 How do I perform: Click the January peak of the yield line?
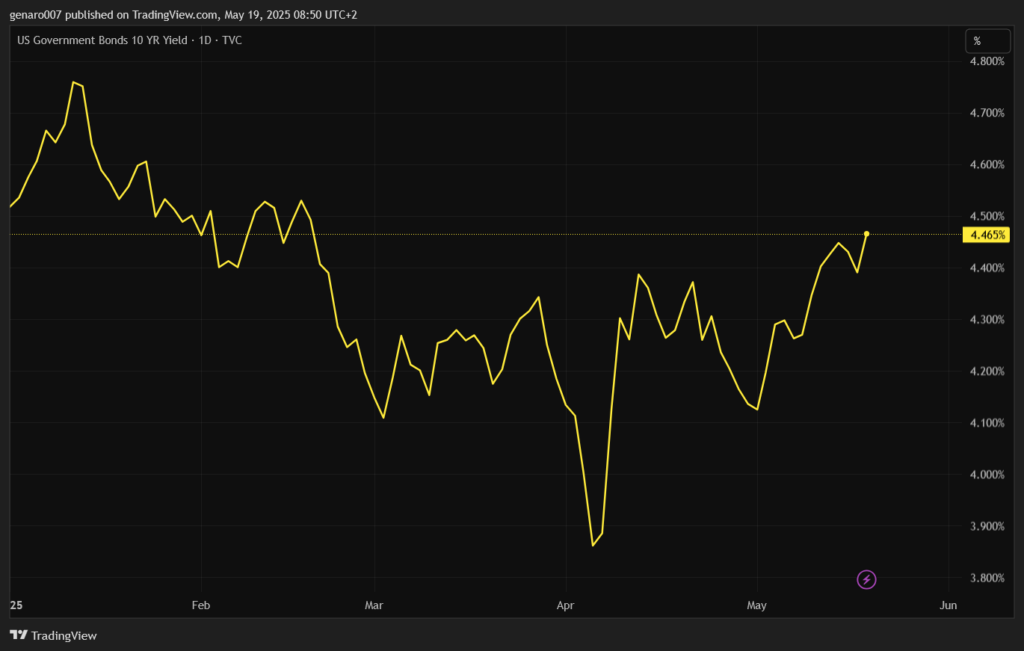74,82
